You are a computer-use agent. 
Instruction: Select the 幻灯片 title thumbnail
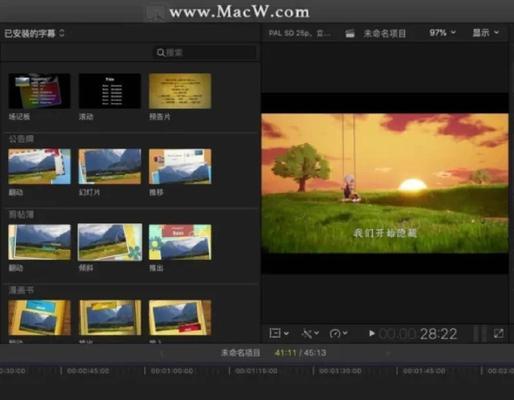click(x=110, y=166)
